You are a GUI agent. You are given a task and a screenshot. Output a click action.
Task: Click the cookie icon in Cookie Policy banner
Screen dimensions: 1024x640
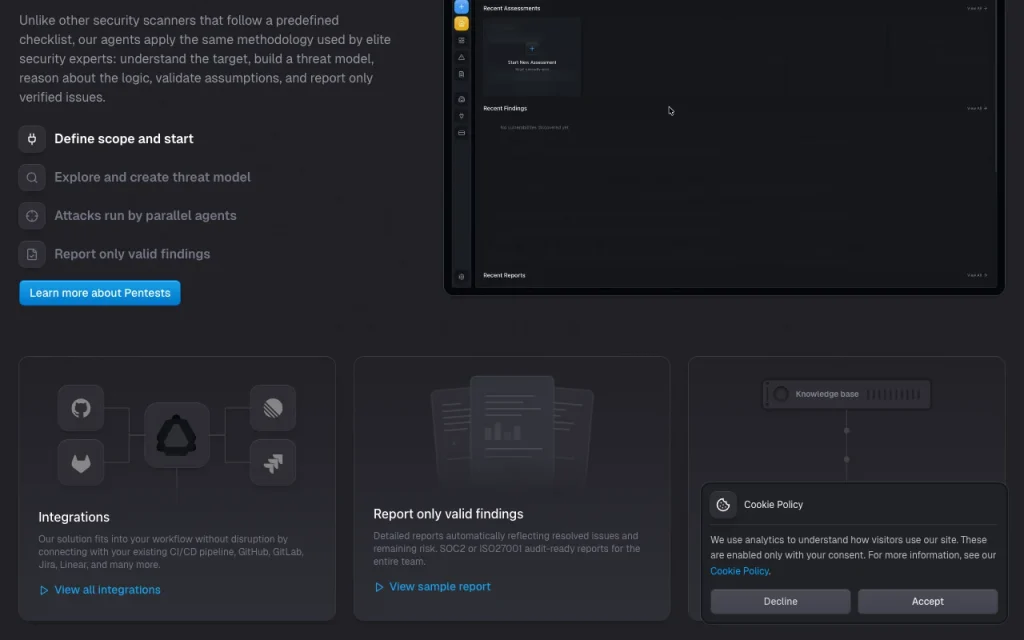pos(723,505)
